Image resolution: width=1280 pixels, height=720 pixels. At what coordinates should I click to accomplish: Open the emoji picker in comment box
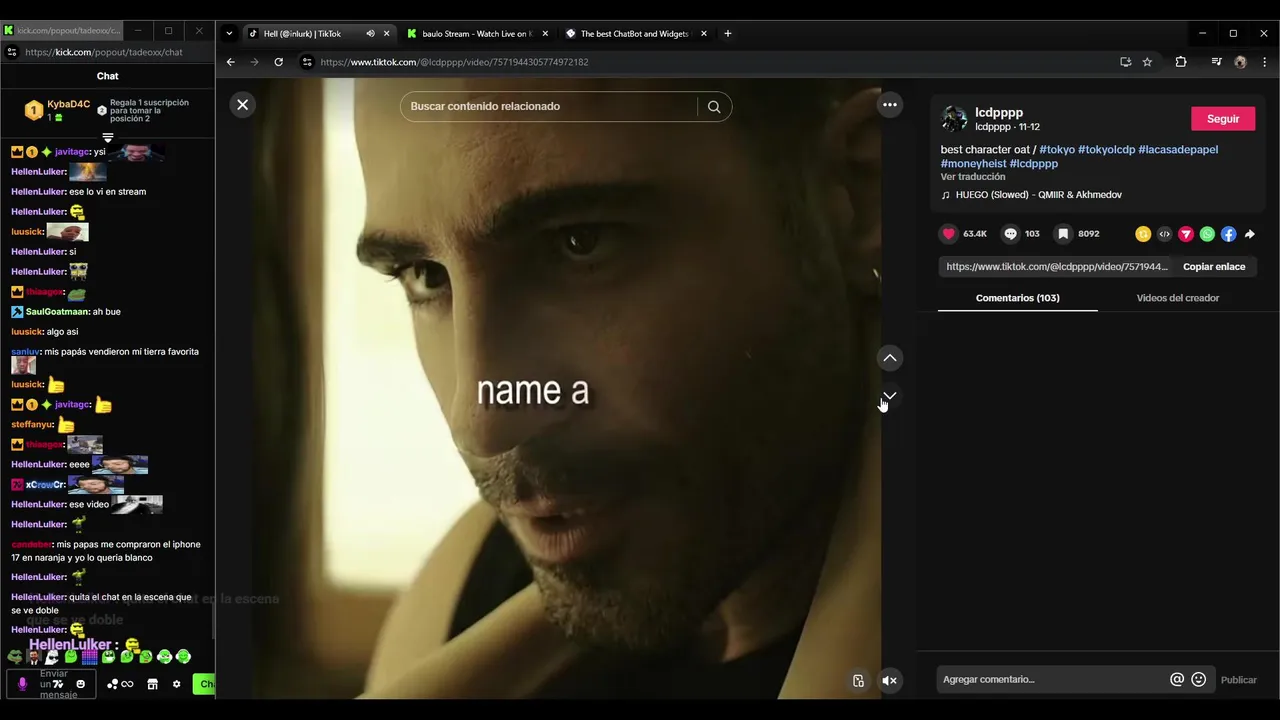[x=1199, y=680]
